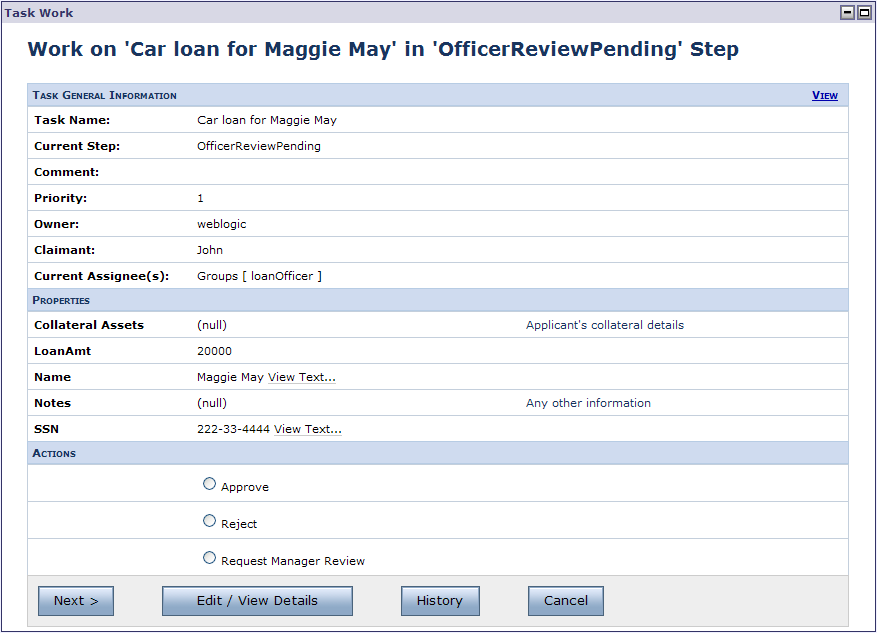Click 'Applicant's collateral details' description
The image size is (877, 633).
(x=605, y=325)
